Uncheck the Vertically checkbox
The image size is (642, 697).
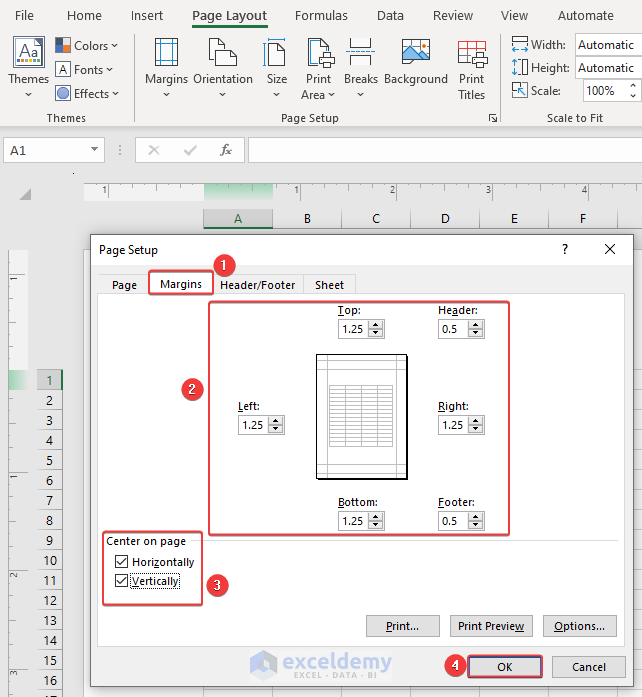click(123, 581)
